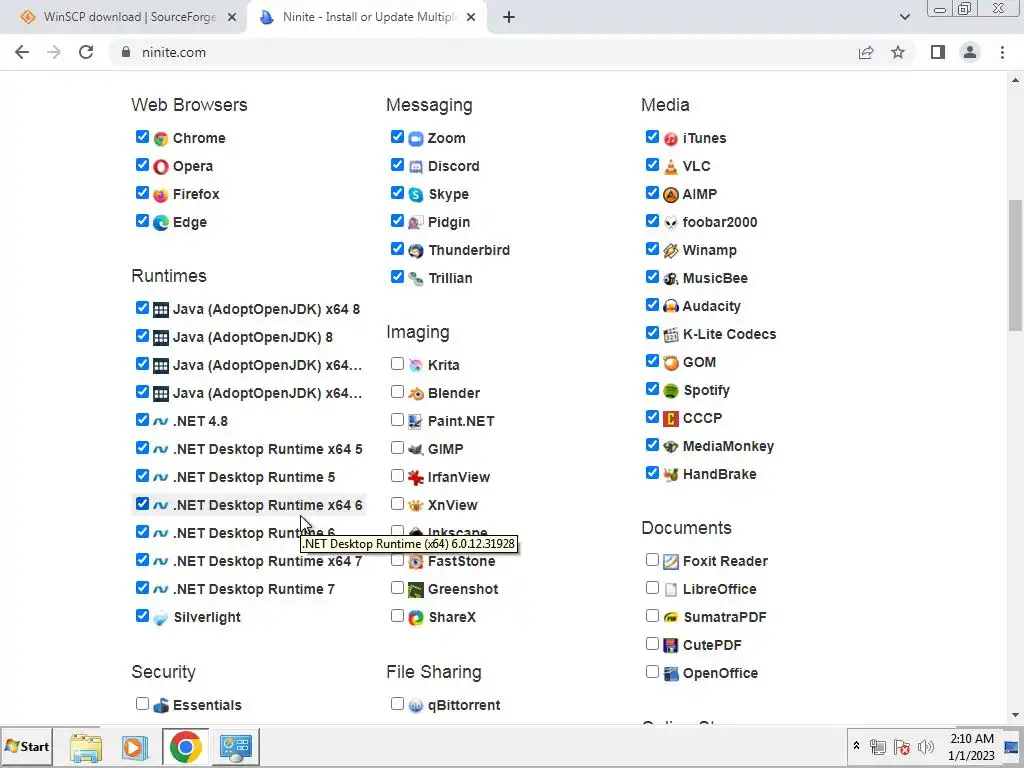Viewport: 1024px width, 768px height.
Task: Go back to the previous page
Action: tap(22, 52)
